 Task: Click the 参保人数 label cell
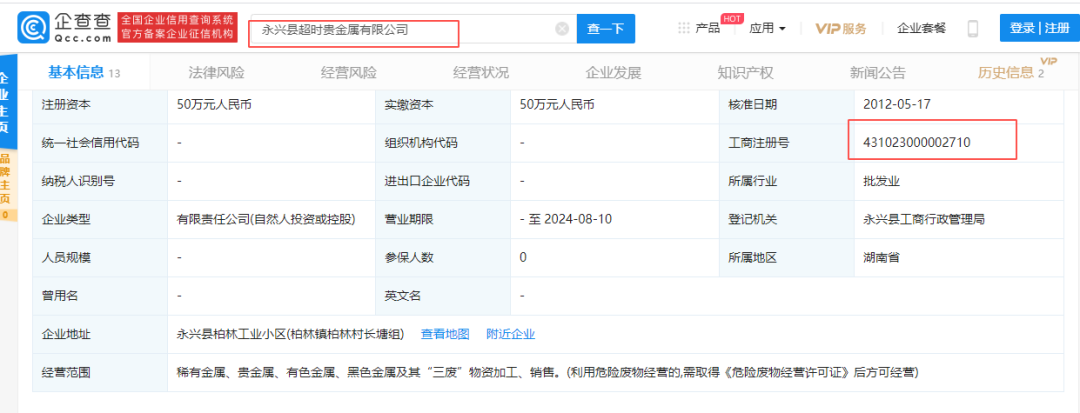click(443, 258)
